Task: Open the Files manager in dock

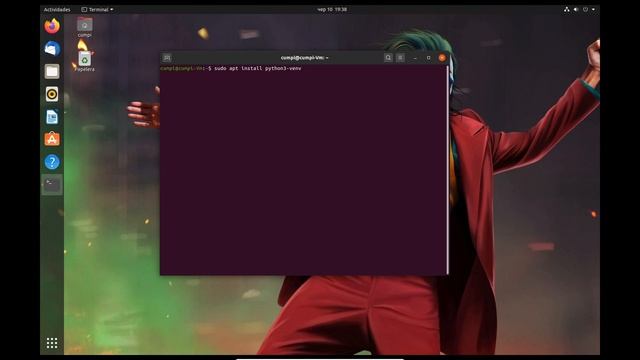Action: (x=52, y=71)
